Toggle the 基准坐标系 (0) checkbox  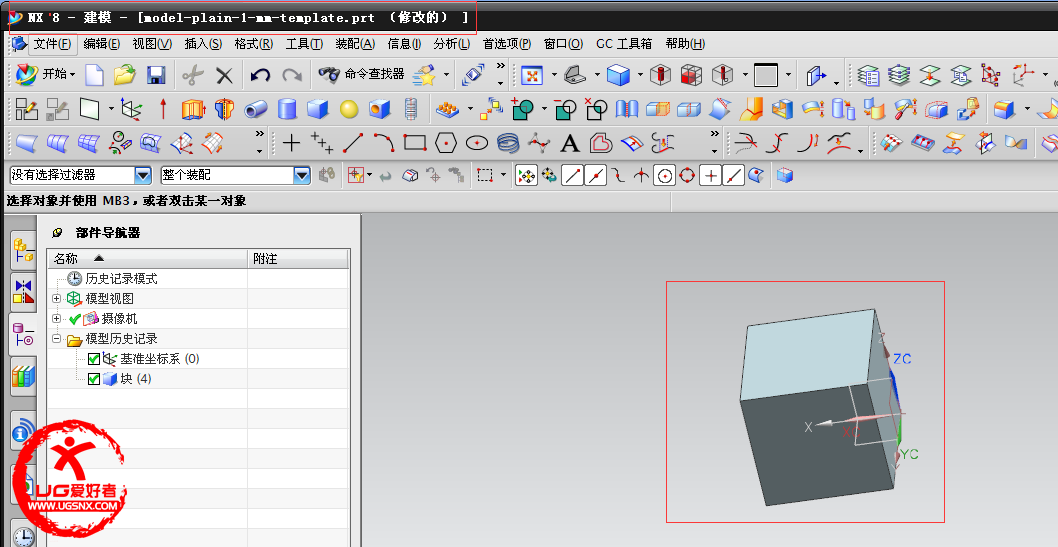[x=94, y=359]
